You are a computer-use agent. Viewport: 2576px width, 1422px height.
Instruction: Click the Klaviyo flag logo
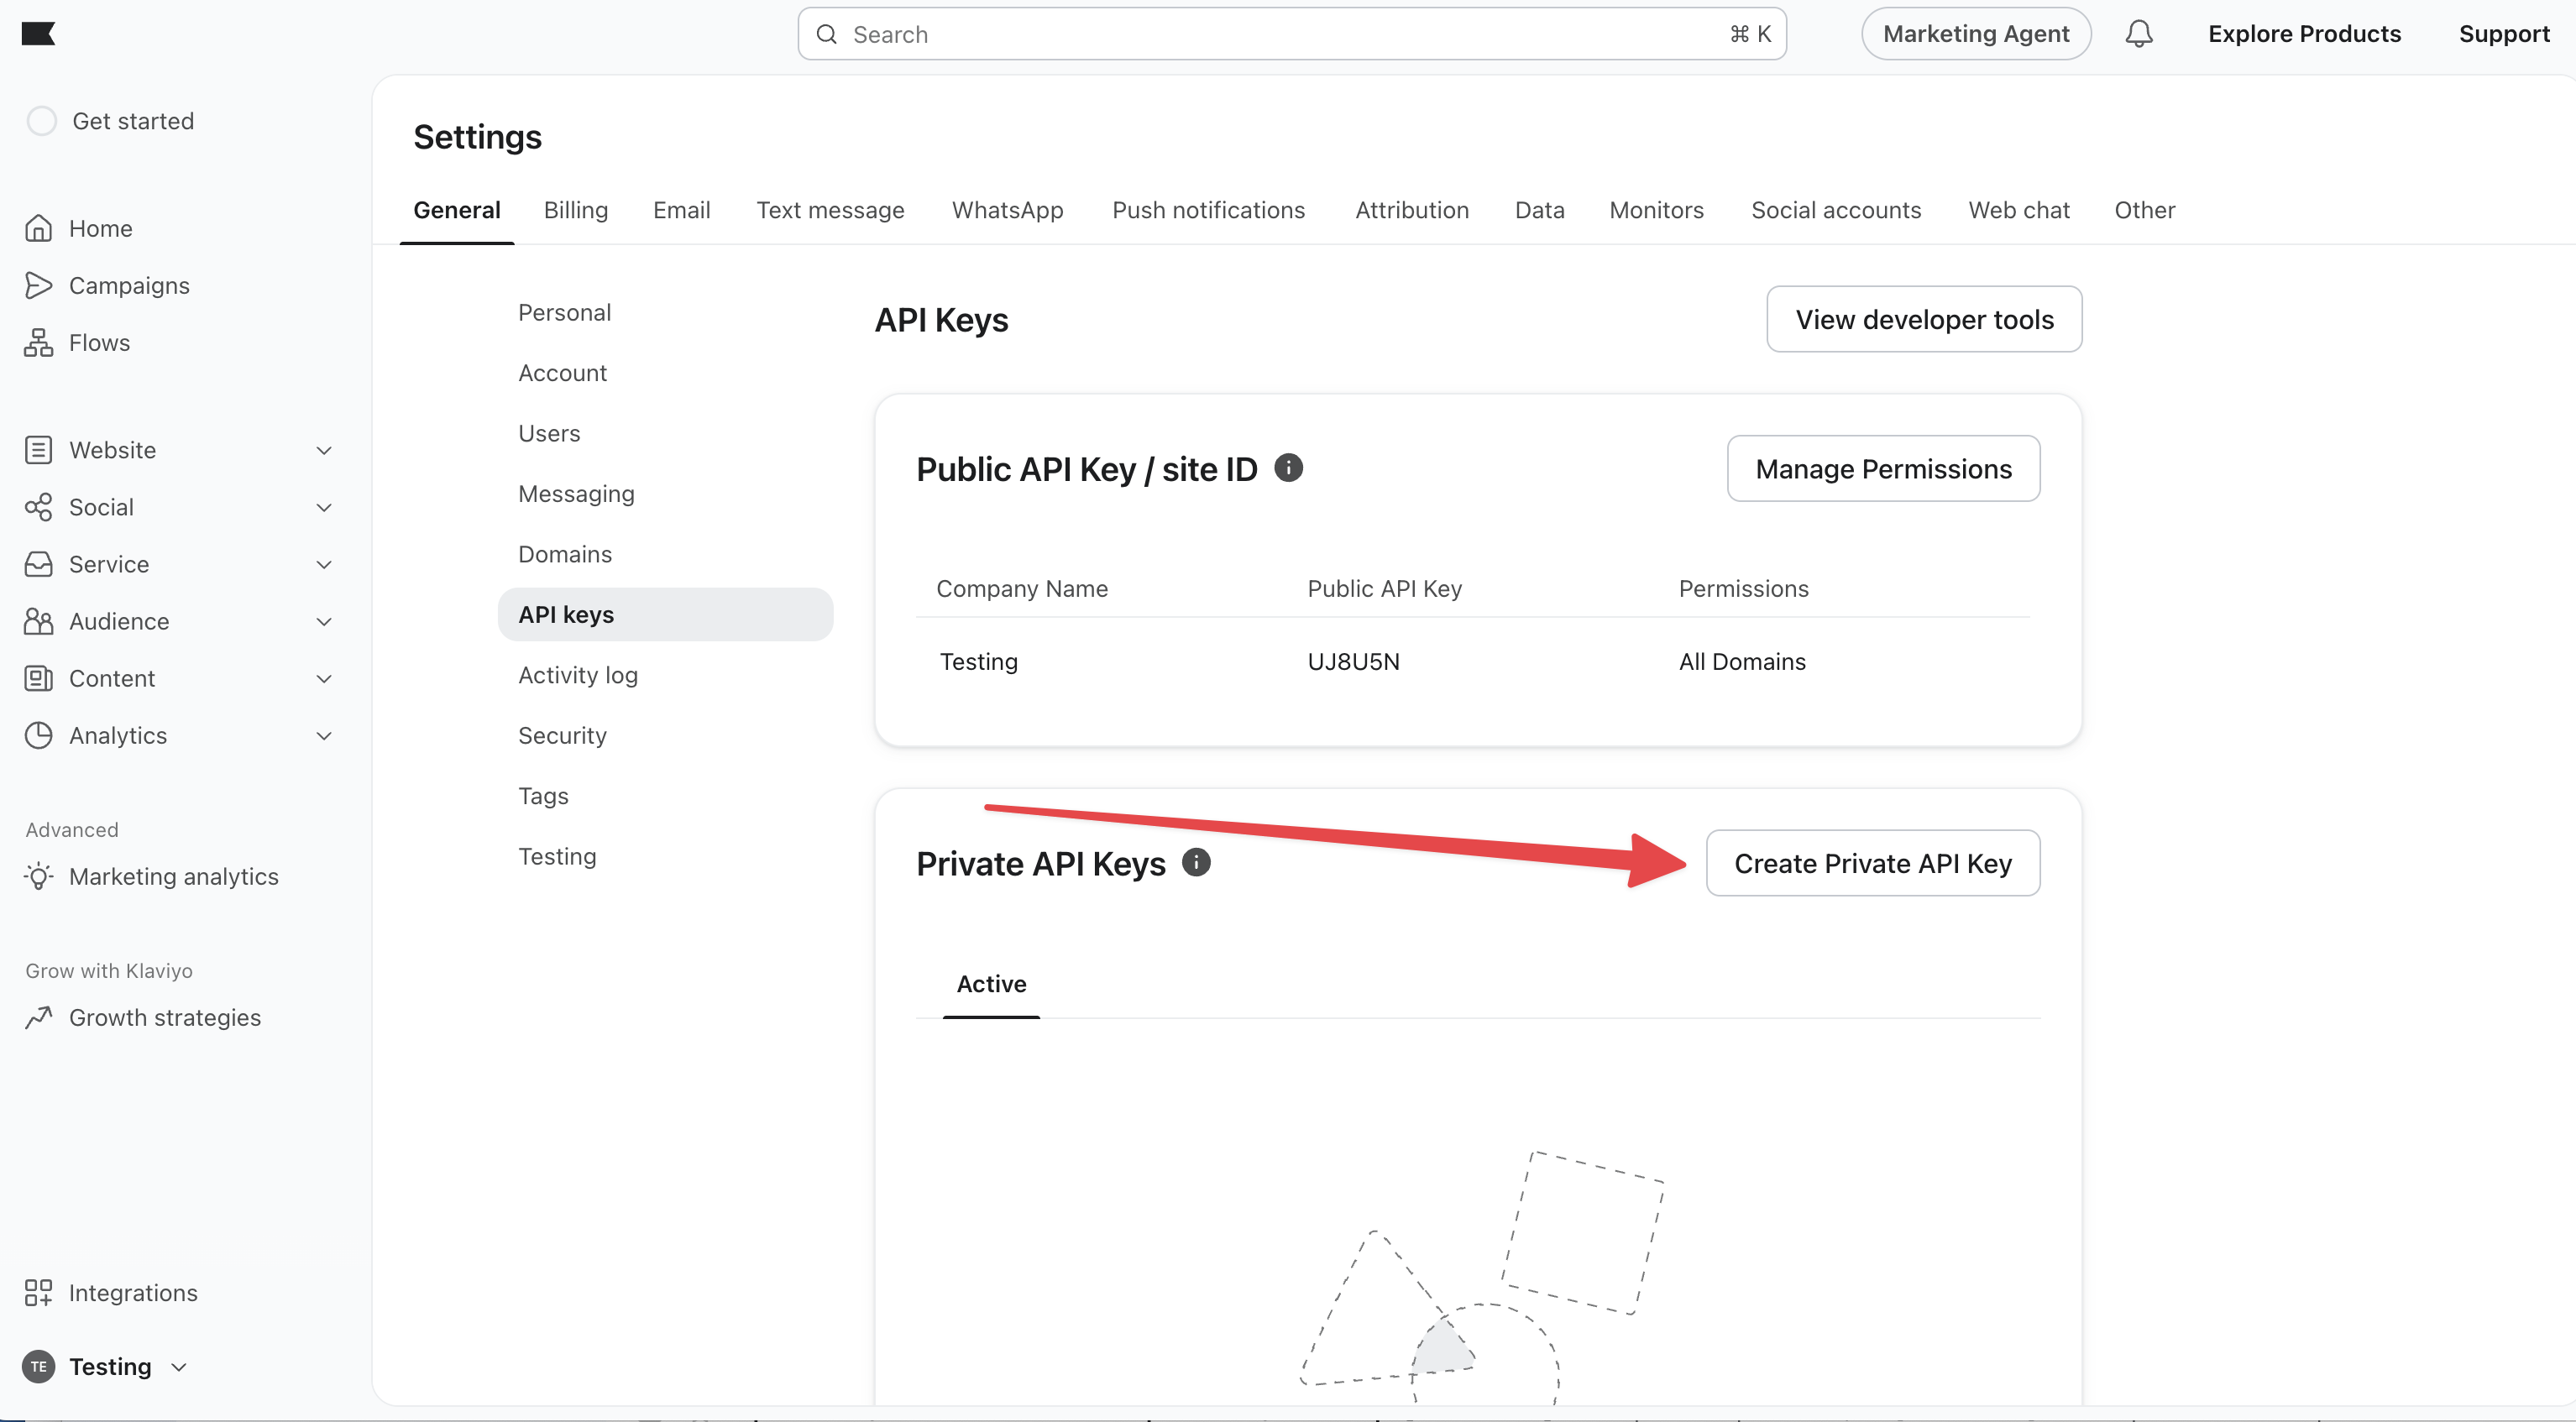[38, 34]
